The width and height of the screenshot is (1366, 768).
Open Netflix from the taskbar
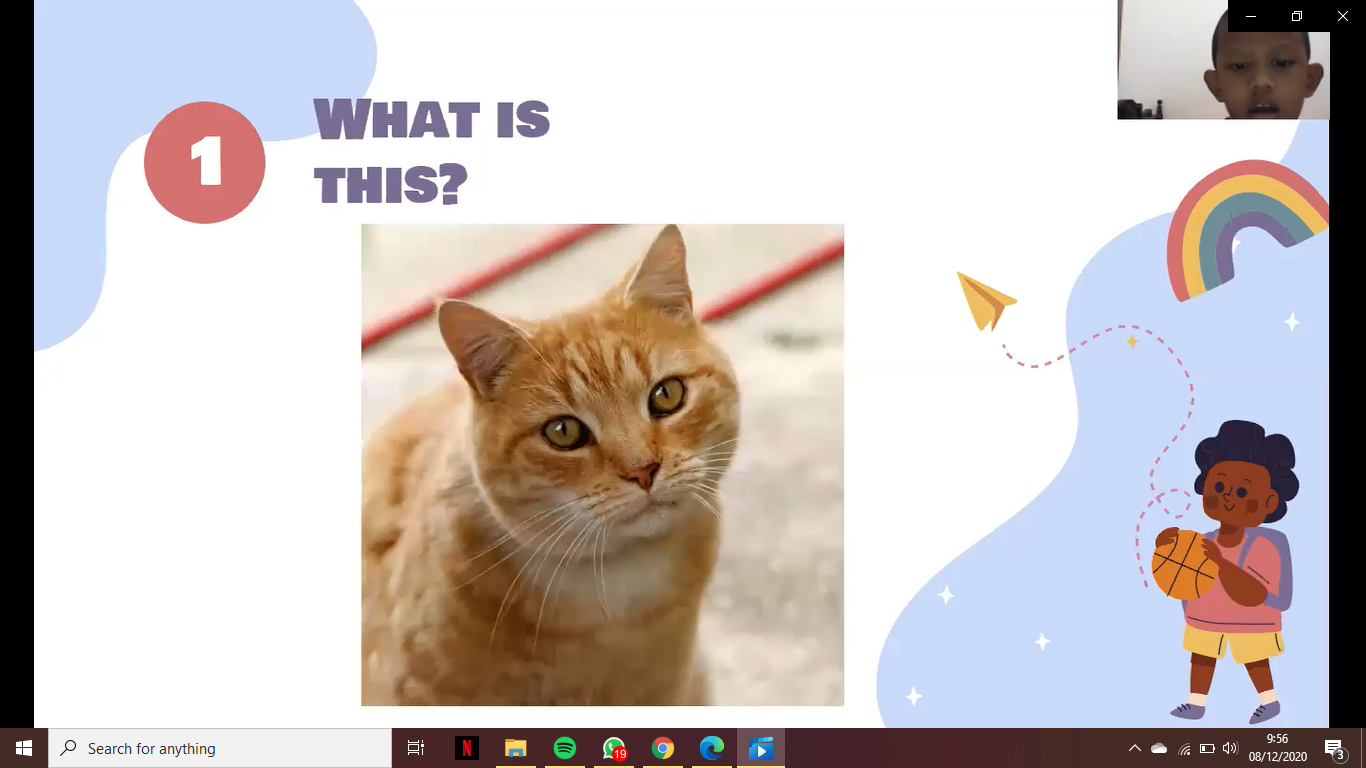[x=466, y=748]
